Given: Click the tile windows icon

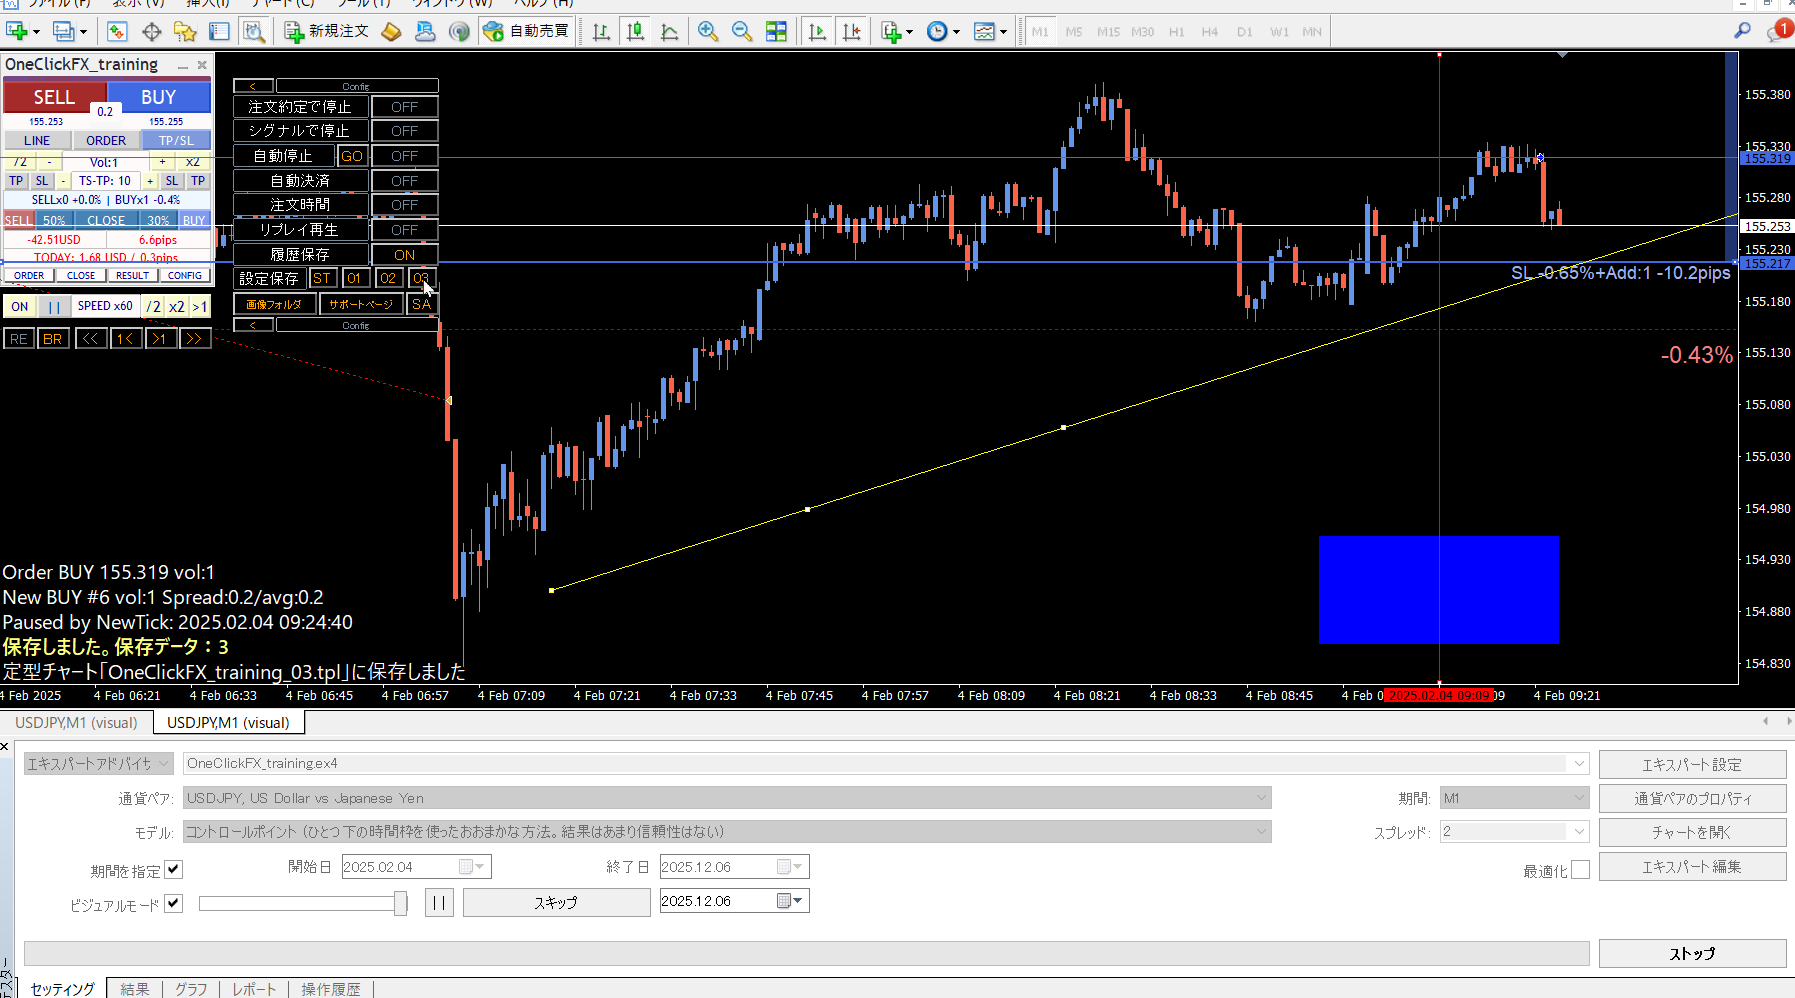Looking at the screenshot, I should [x=776, y=31].
